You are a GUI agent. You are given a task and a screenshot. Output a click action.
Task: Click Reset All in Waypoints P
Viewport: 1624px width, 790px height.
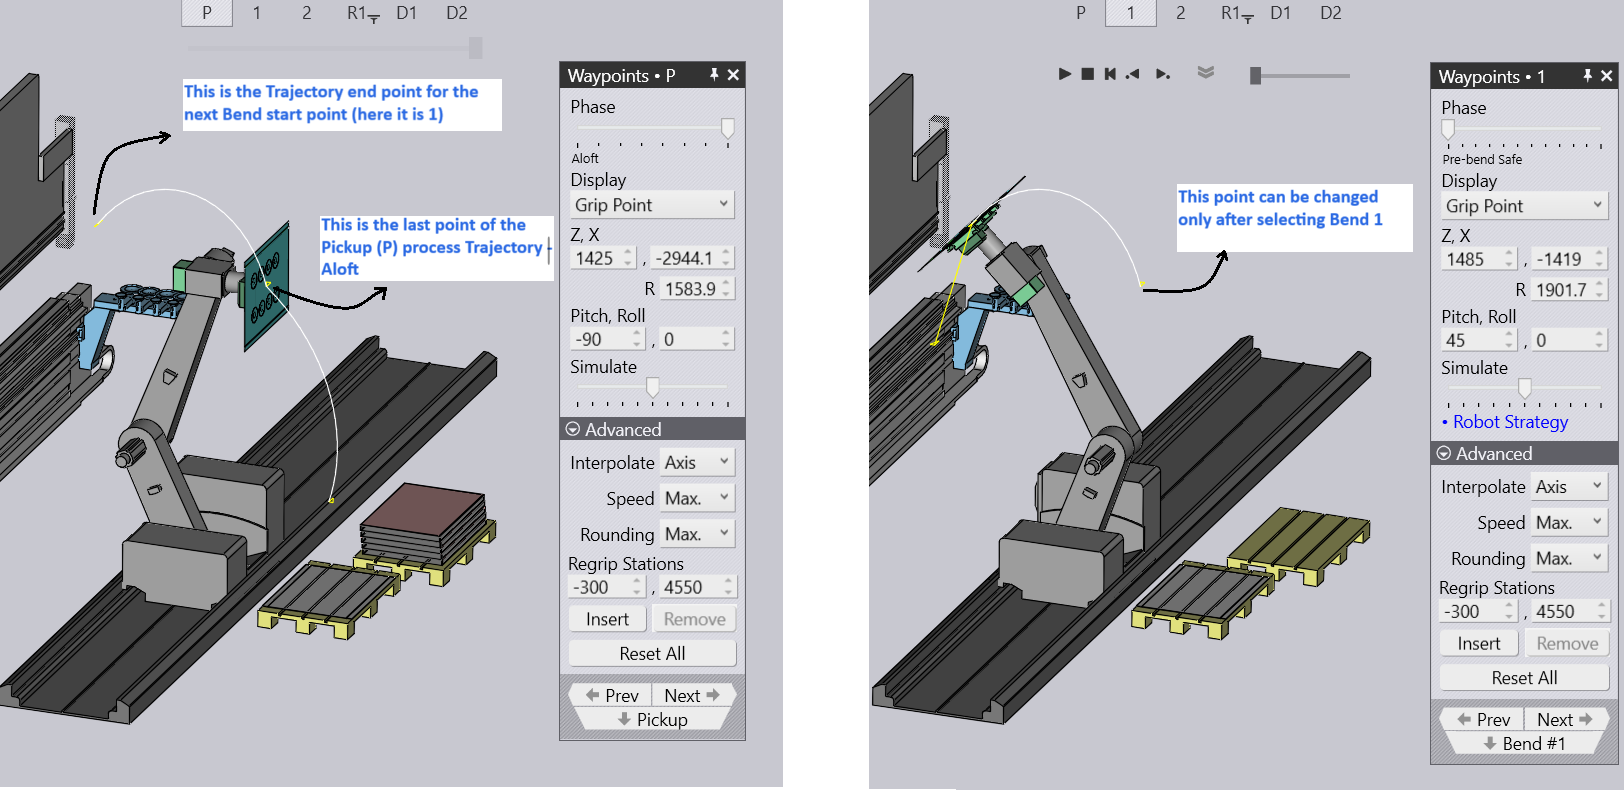652,653
